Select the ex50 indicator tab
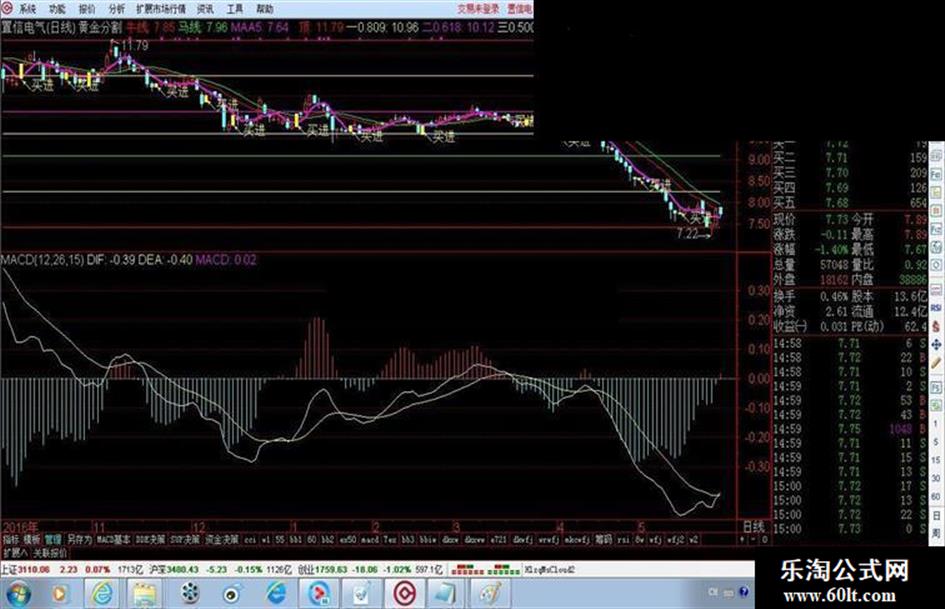Viewport: 945px width, 609px height. click(348, 540)
